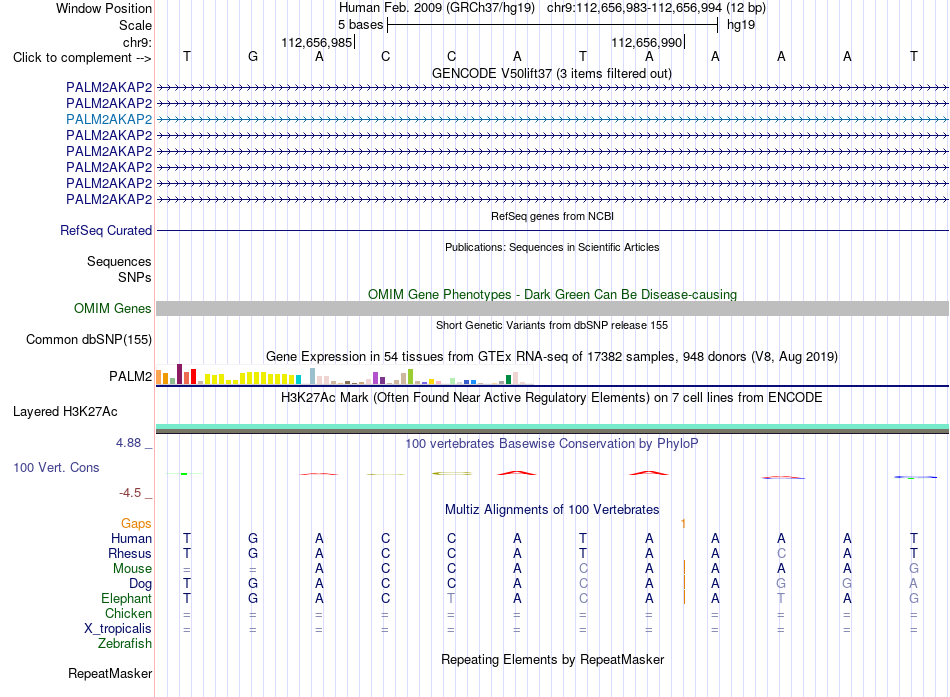Click the '5 bases' scale bar label
The image size is (950, 697).
(x=360, y=25)
